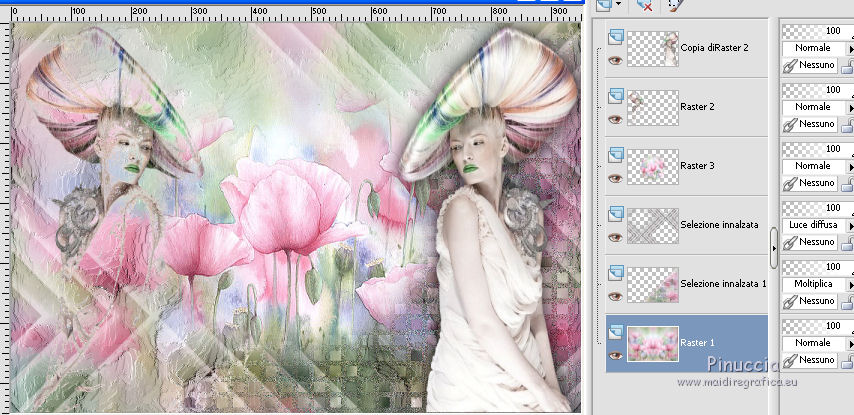Click link group Nessuno for Raster 2
This screenshot has height=415, width=854.
click(x=809, y=124)
